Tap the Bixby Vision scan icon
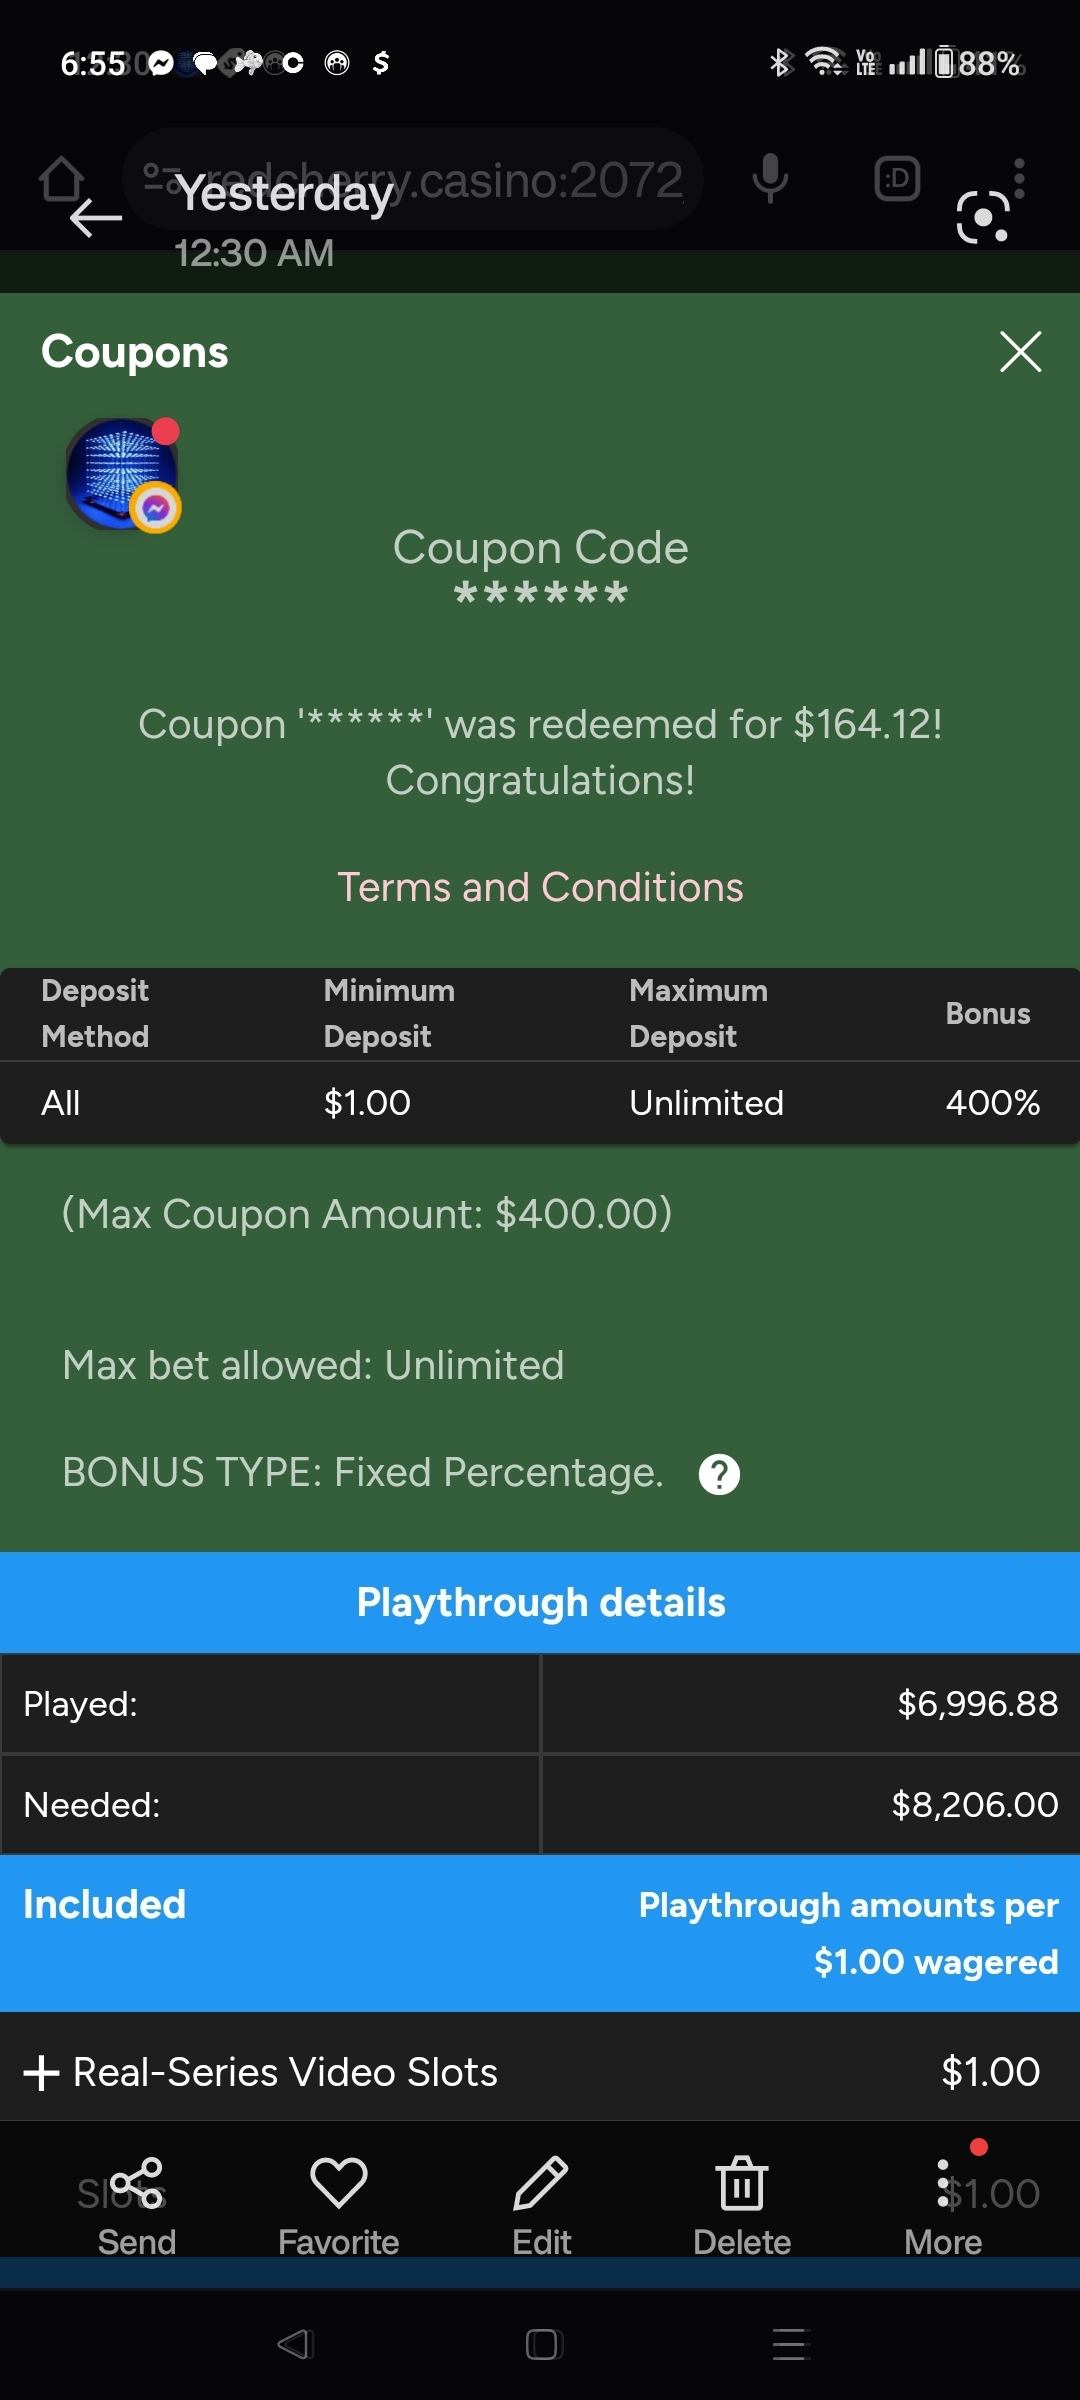The height and width of the screenshot is (2400, 1080). pyautogui.click(x=983, y=217)
